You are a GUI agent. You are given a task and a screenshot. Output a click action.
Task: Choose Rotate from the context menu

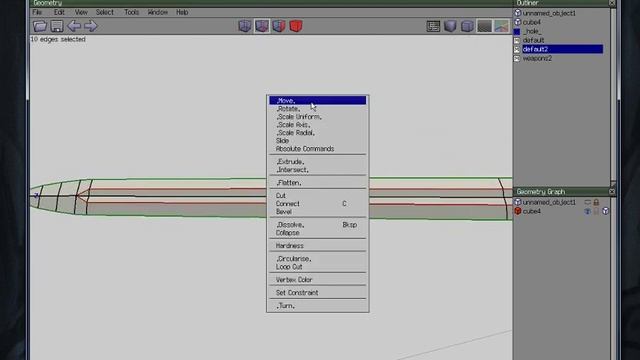pos(318,109)
